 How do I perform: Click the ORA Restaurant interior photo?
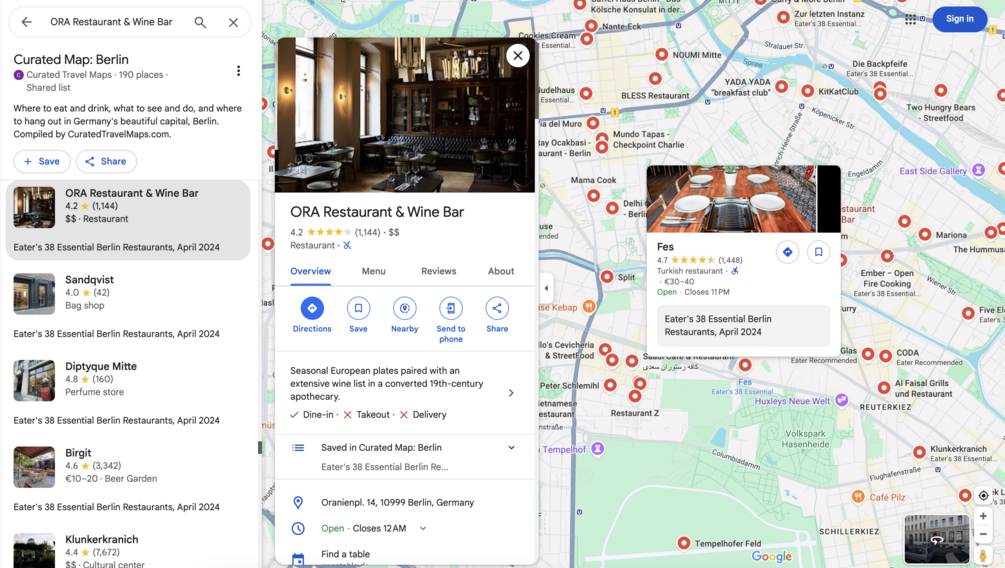click(x=404, y=115)
